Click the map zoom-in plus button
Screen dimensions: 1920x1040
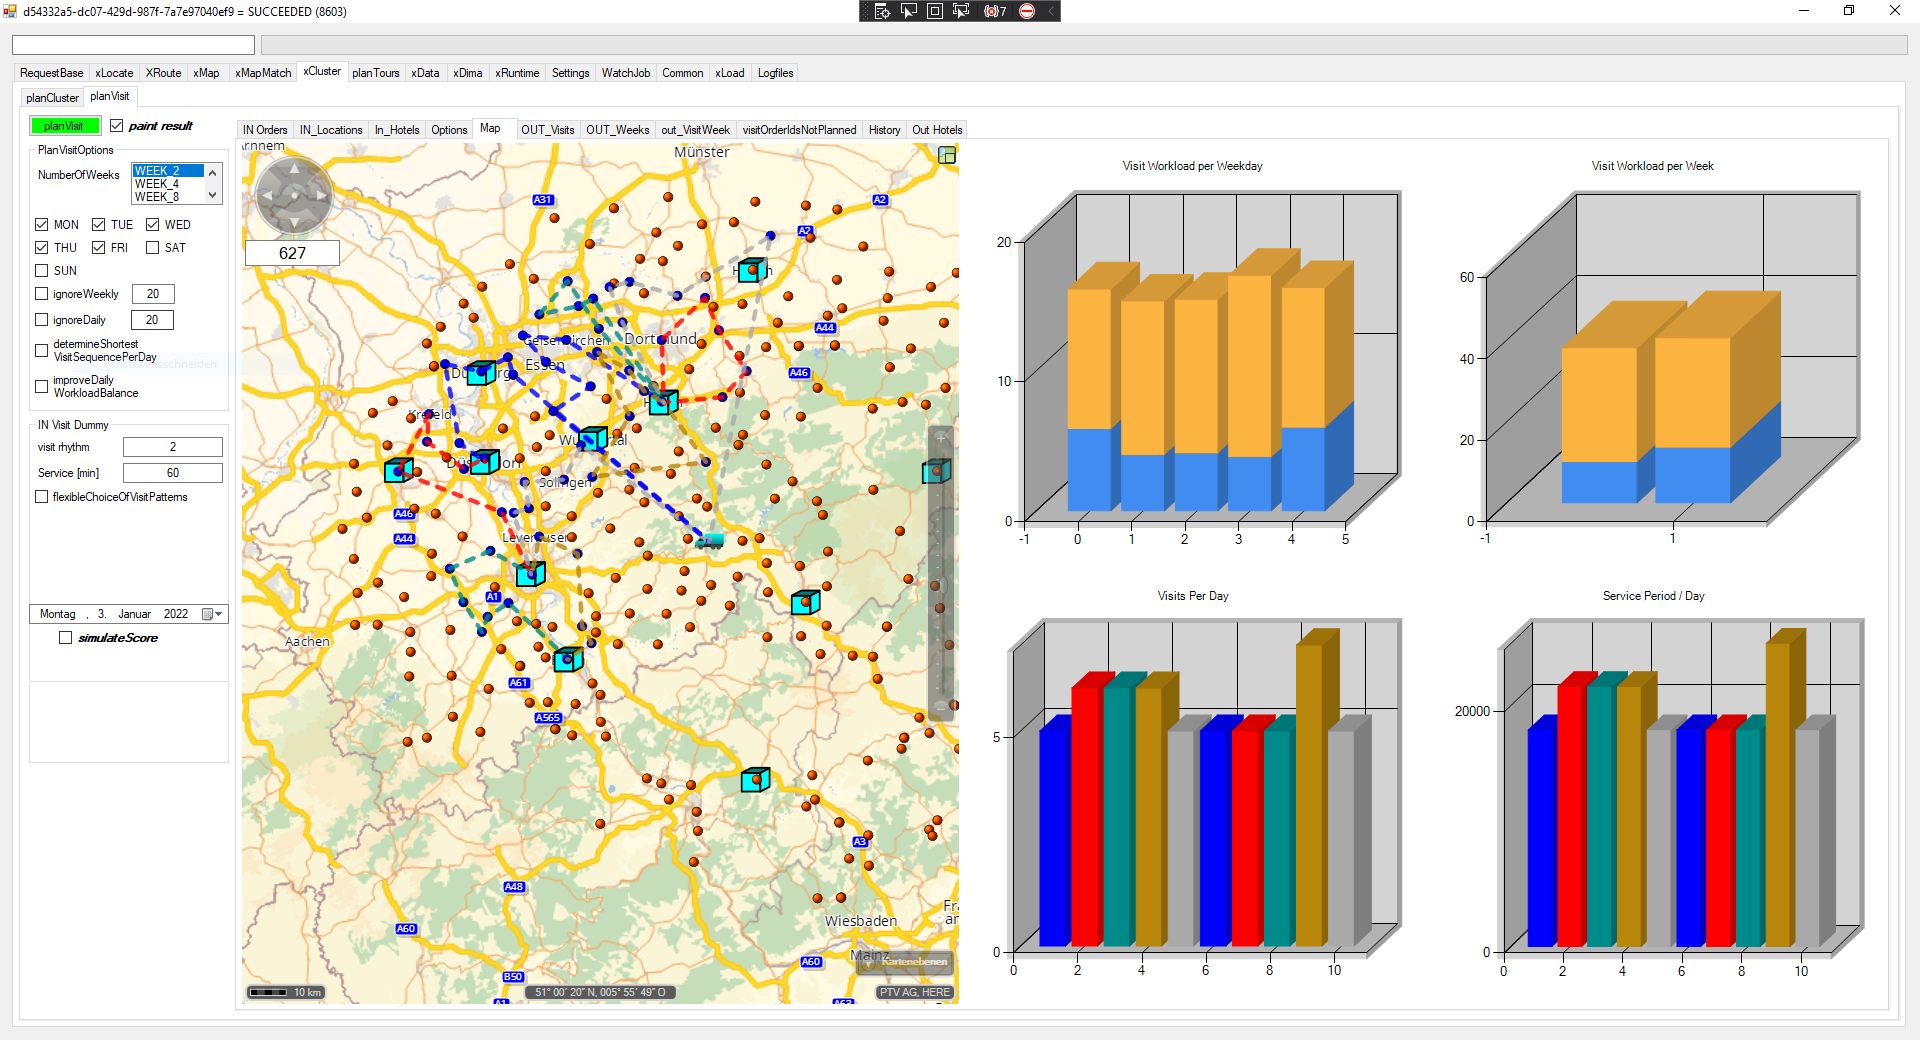(940, 438)
